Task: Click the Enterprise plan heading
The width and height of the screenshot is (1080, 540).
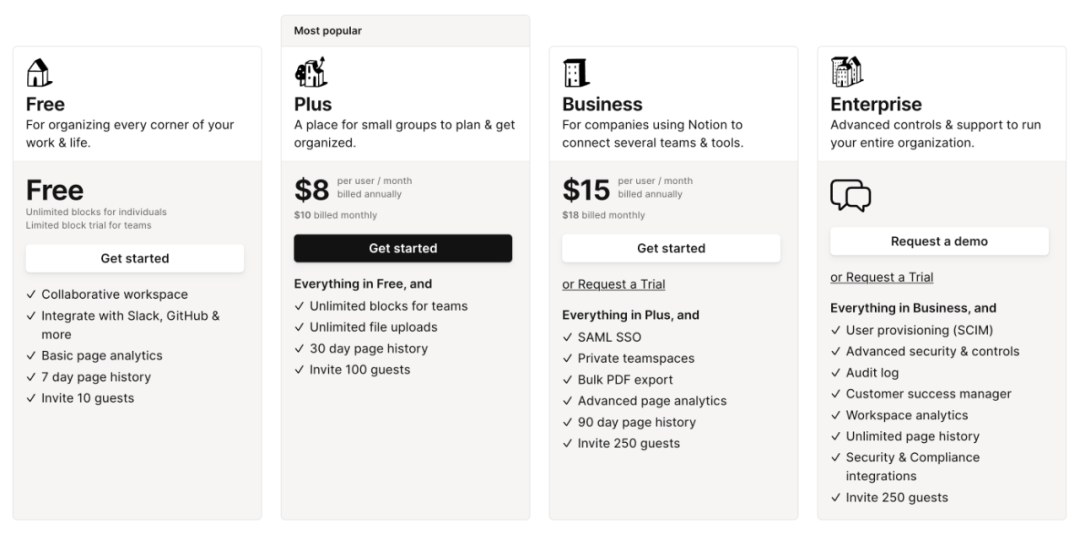Action: [x=876, y=104]
